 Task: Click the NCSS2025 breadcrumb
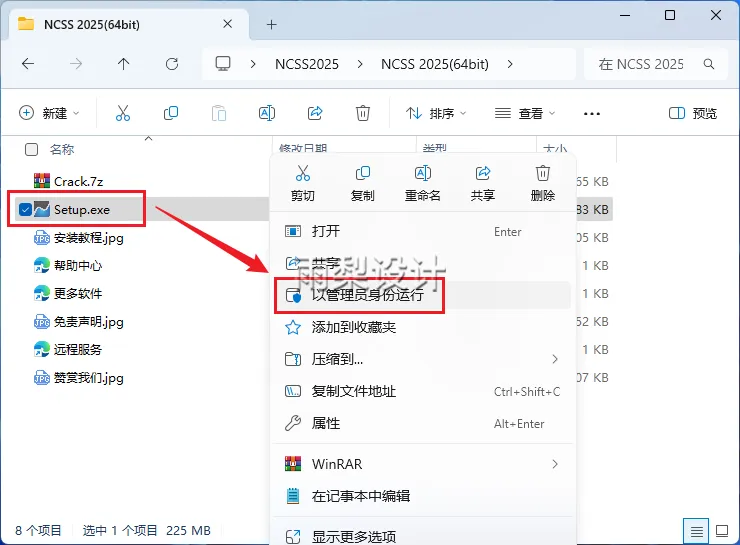[307, 64]
